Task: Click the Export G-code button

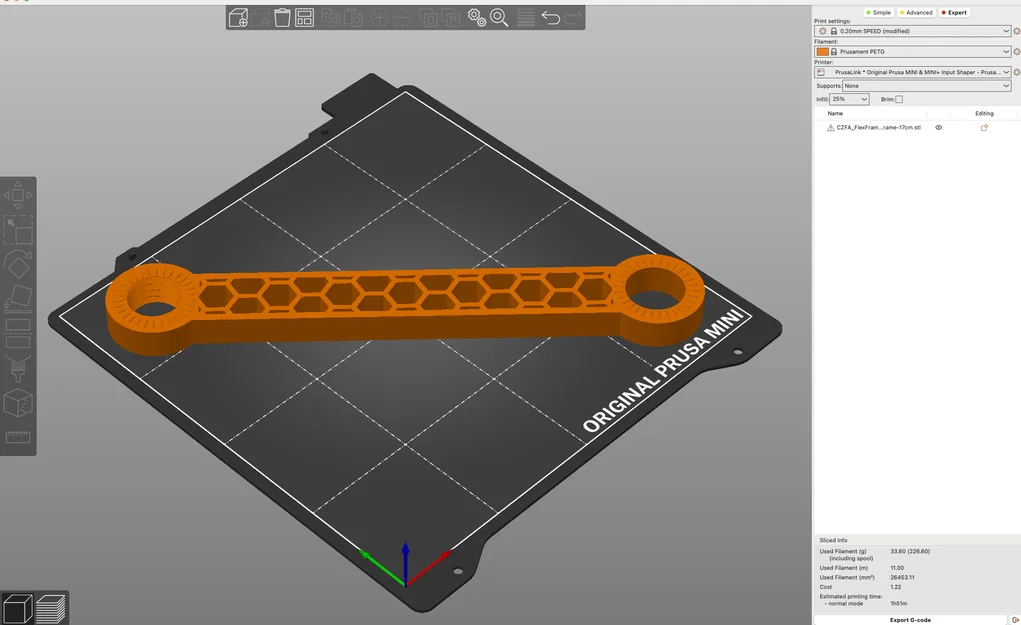Action: pos(910,620)
